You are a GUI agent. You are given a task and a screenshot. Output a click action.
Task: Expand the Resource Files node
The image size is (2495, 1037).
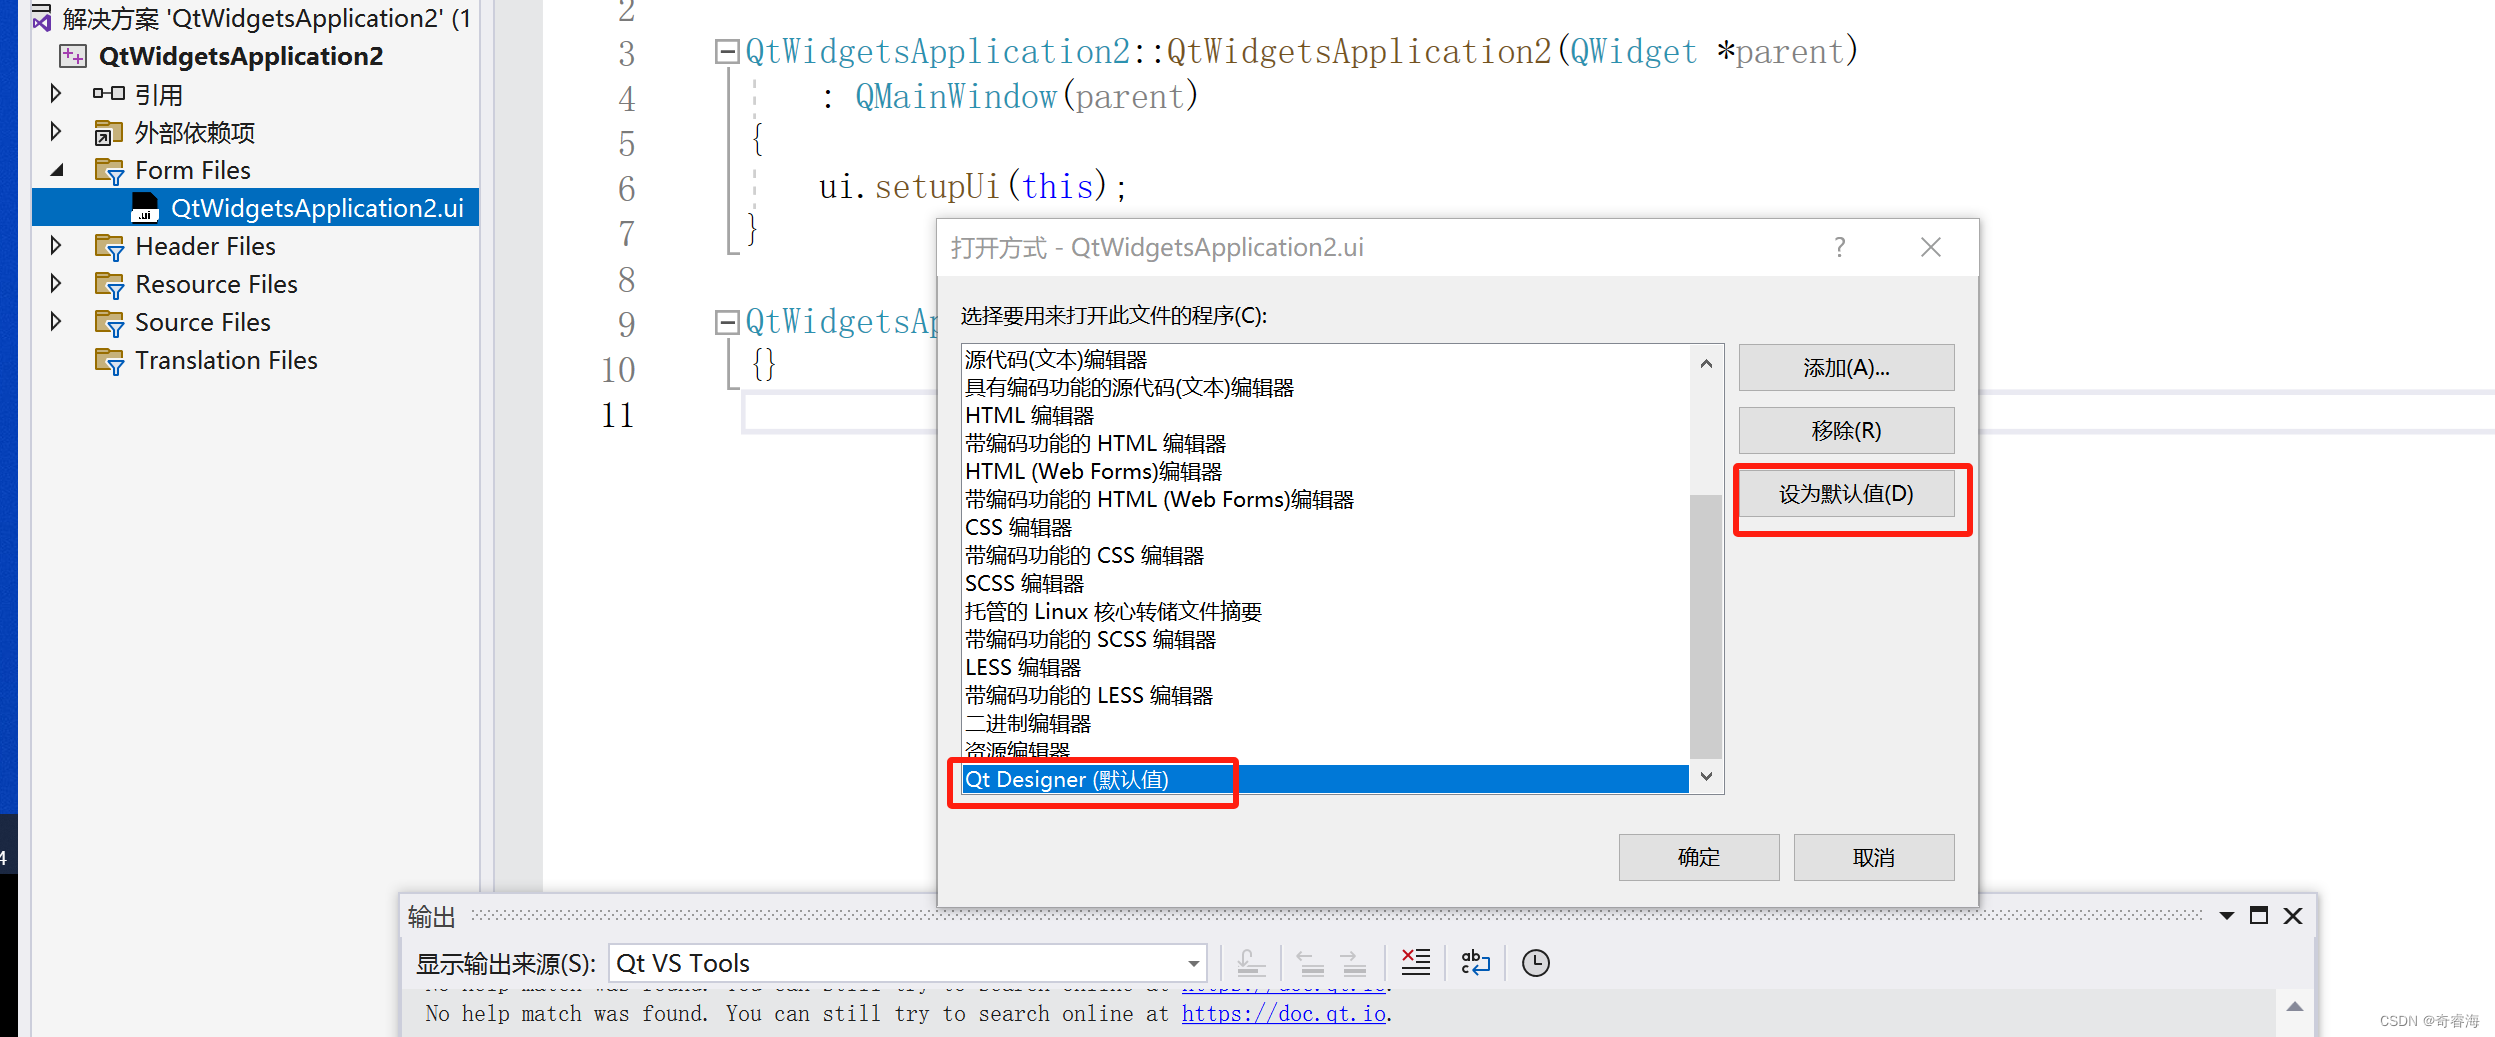pos(56,283)
